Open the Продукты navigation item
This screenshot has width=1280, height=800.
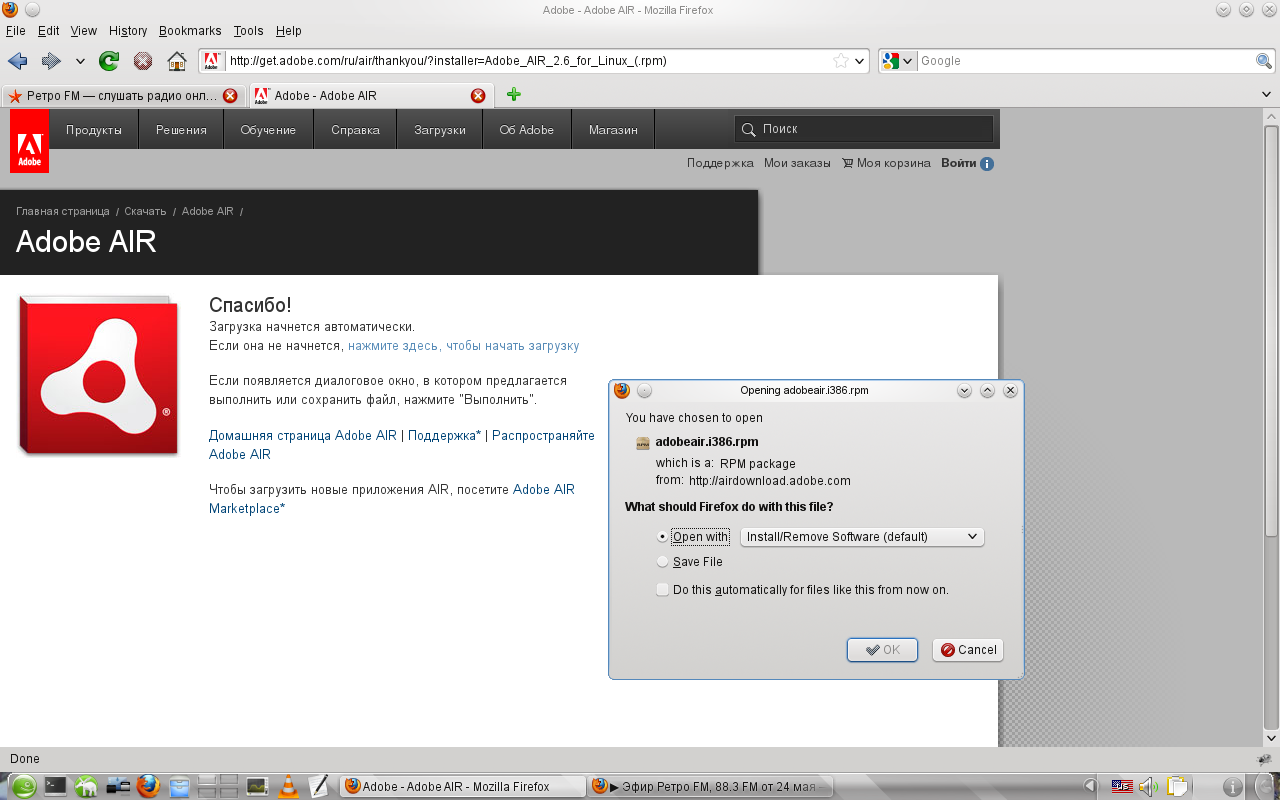point(94,130)
